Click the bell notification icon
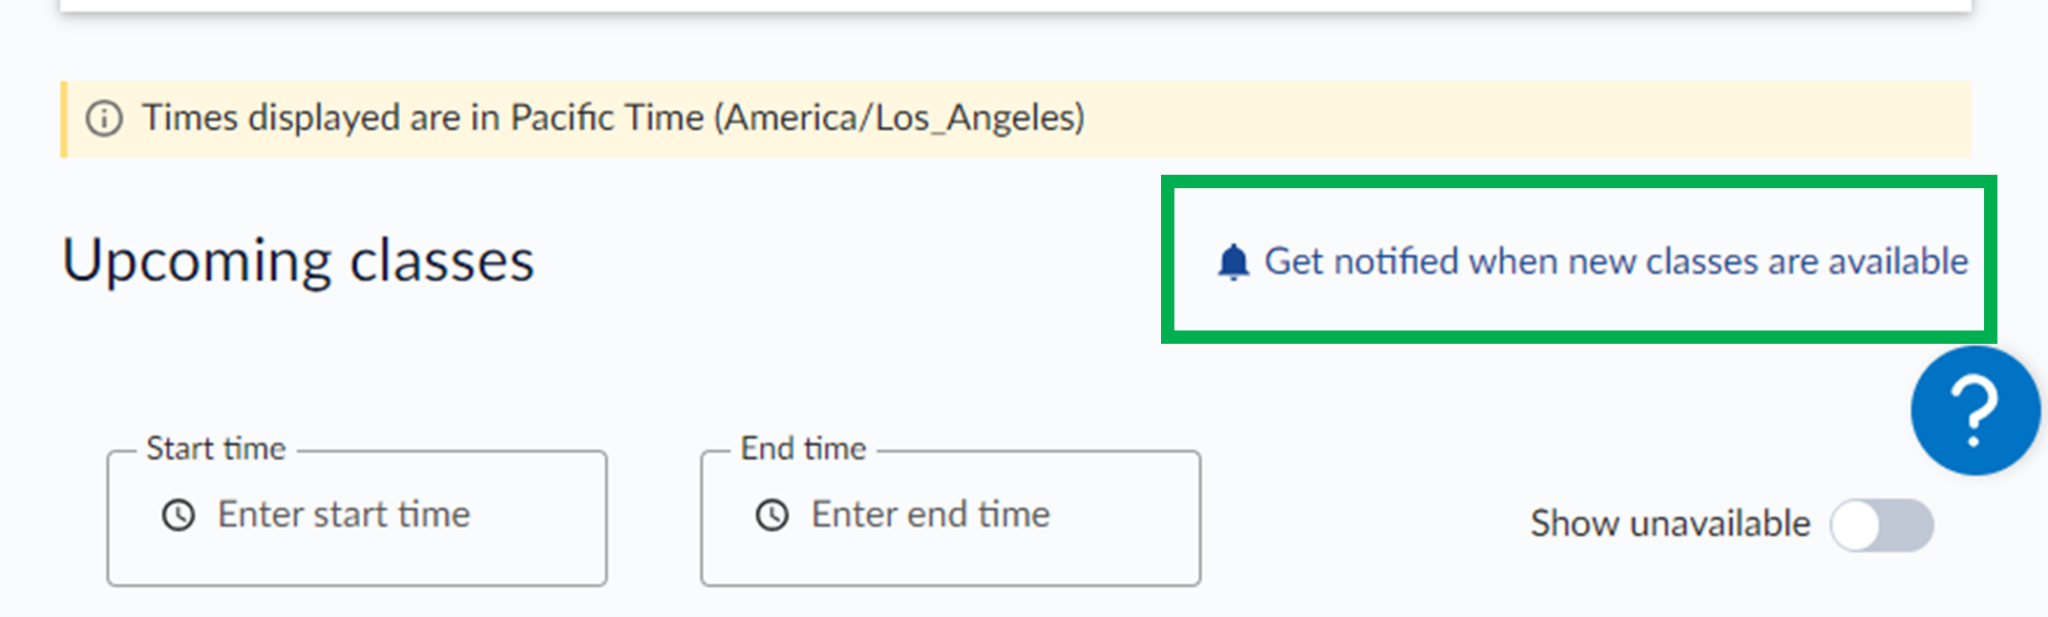Screen dimensions: 2048x617 (x=1233, y=262)
